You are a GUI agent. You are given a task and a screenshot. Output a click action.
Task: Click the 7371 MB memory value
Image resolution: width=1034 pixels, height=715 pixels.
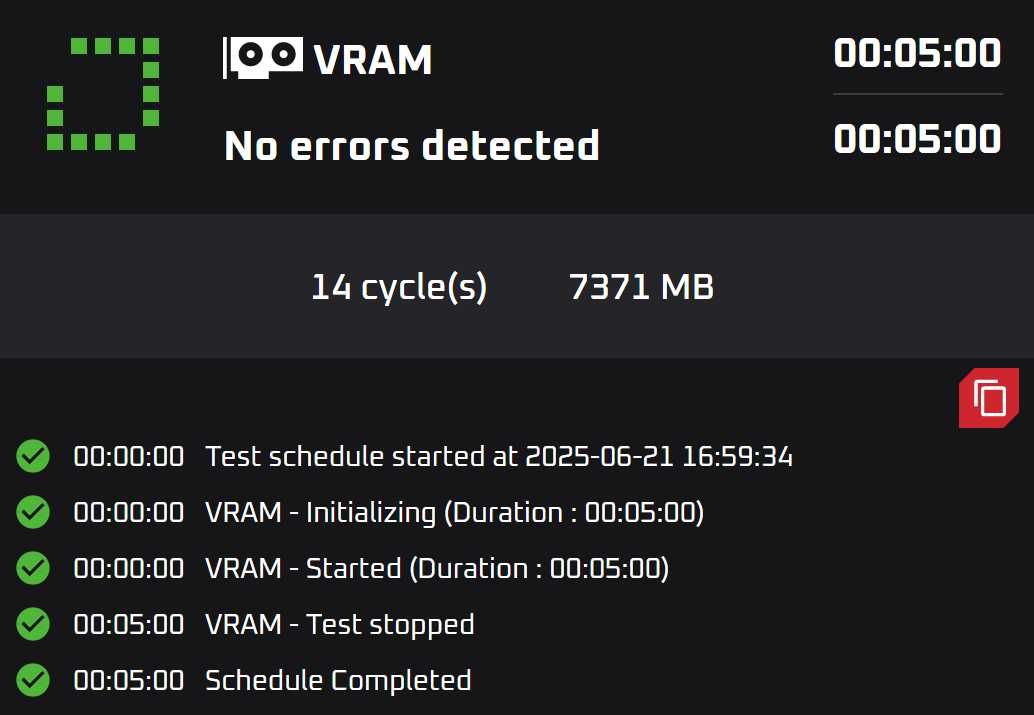641,287
